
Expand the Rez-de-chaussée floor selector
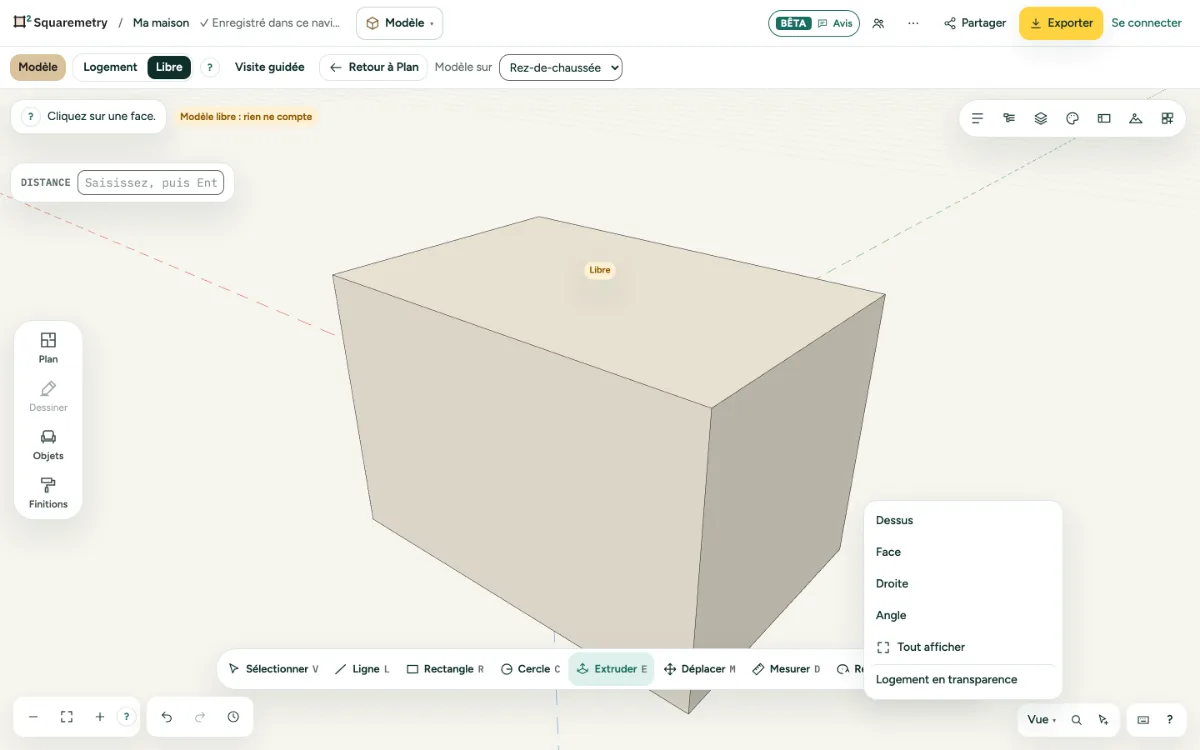point(561,68)
